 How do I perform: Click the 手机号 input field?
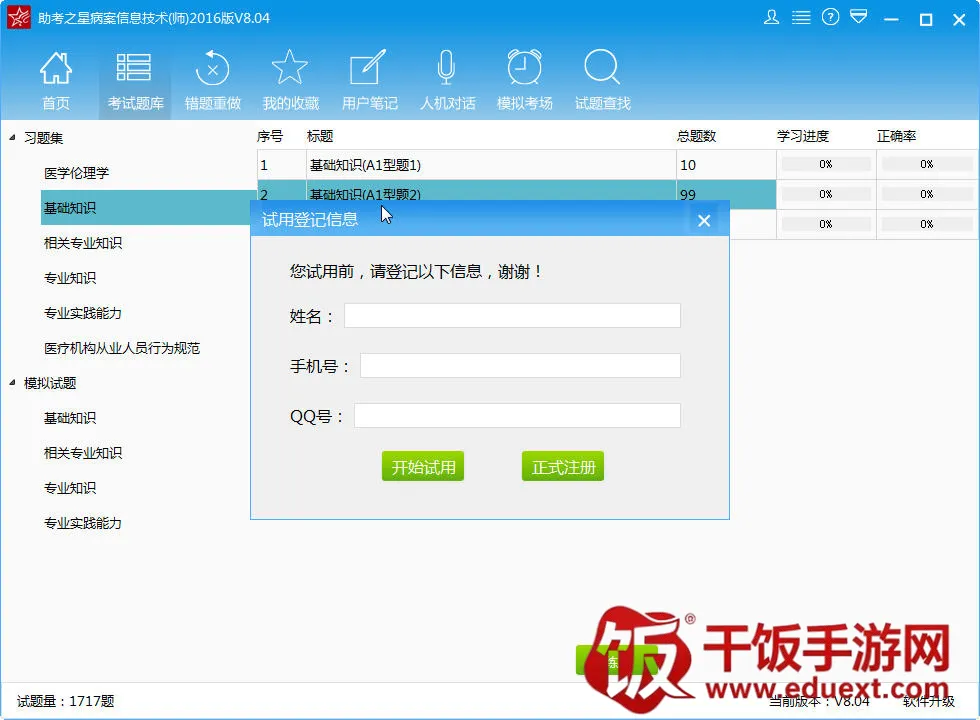520,366
